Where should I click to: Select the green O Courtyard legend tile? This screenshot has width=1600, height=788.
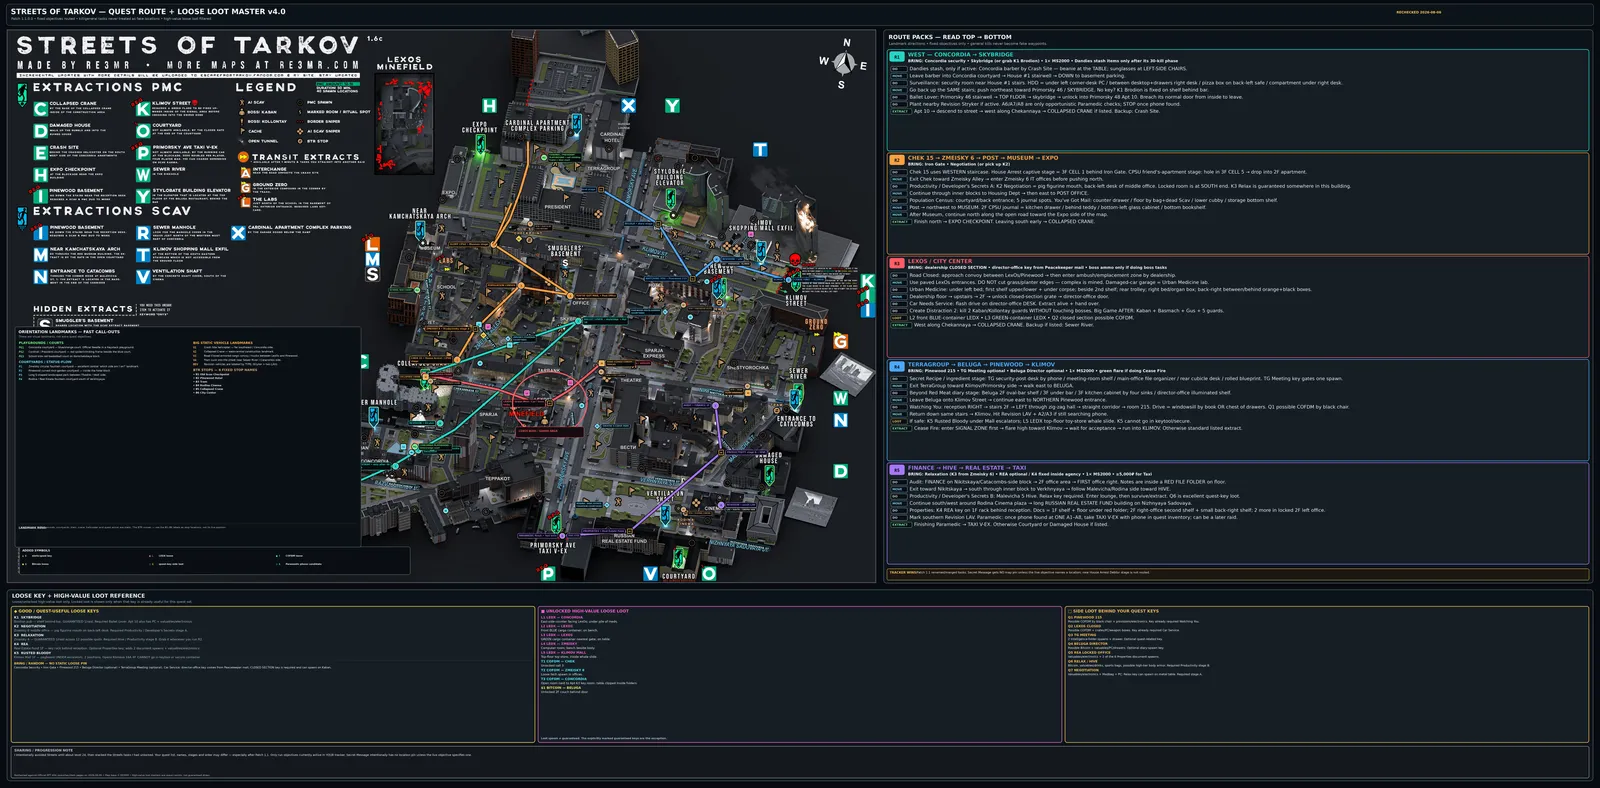click(x=143, y=130)
